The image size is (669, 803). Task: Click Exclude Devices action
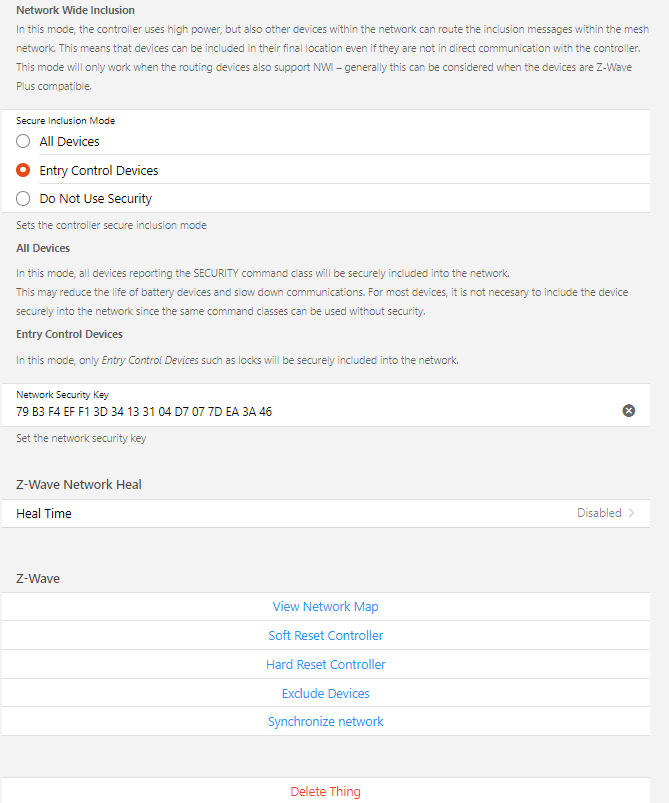[325, 693]
